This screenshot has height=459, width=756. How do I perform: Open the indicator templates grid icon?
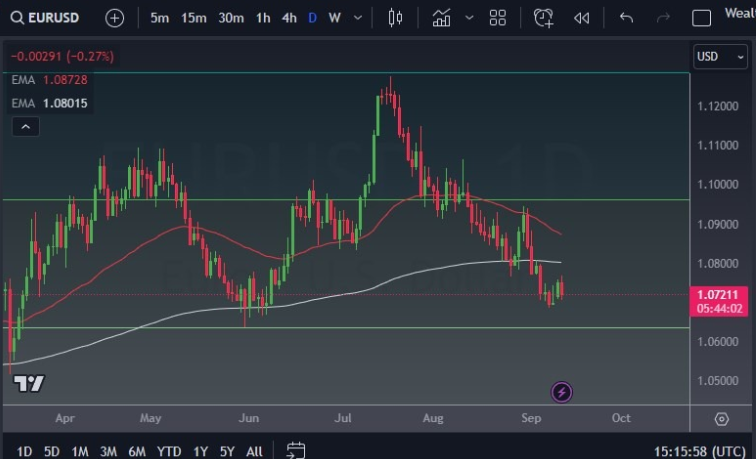click(x=497, y=18)
